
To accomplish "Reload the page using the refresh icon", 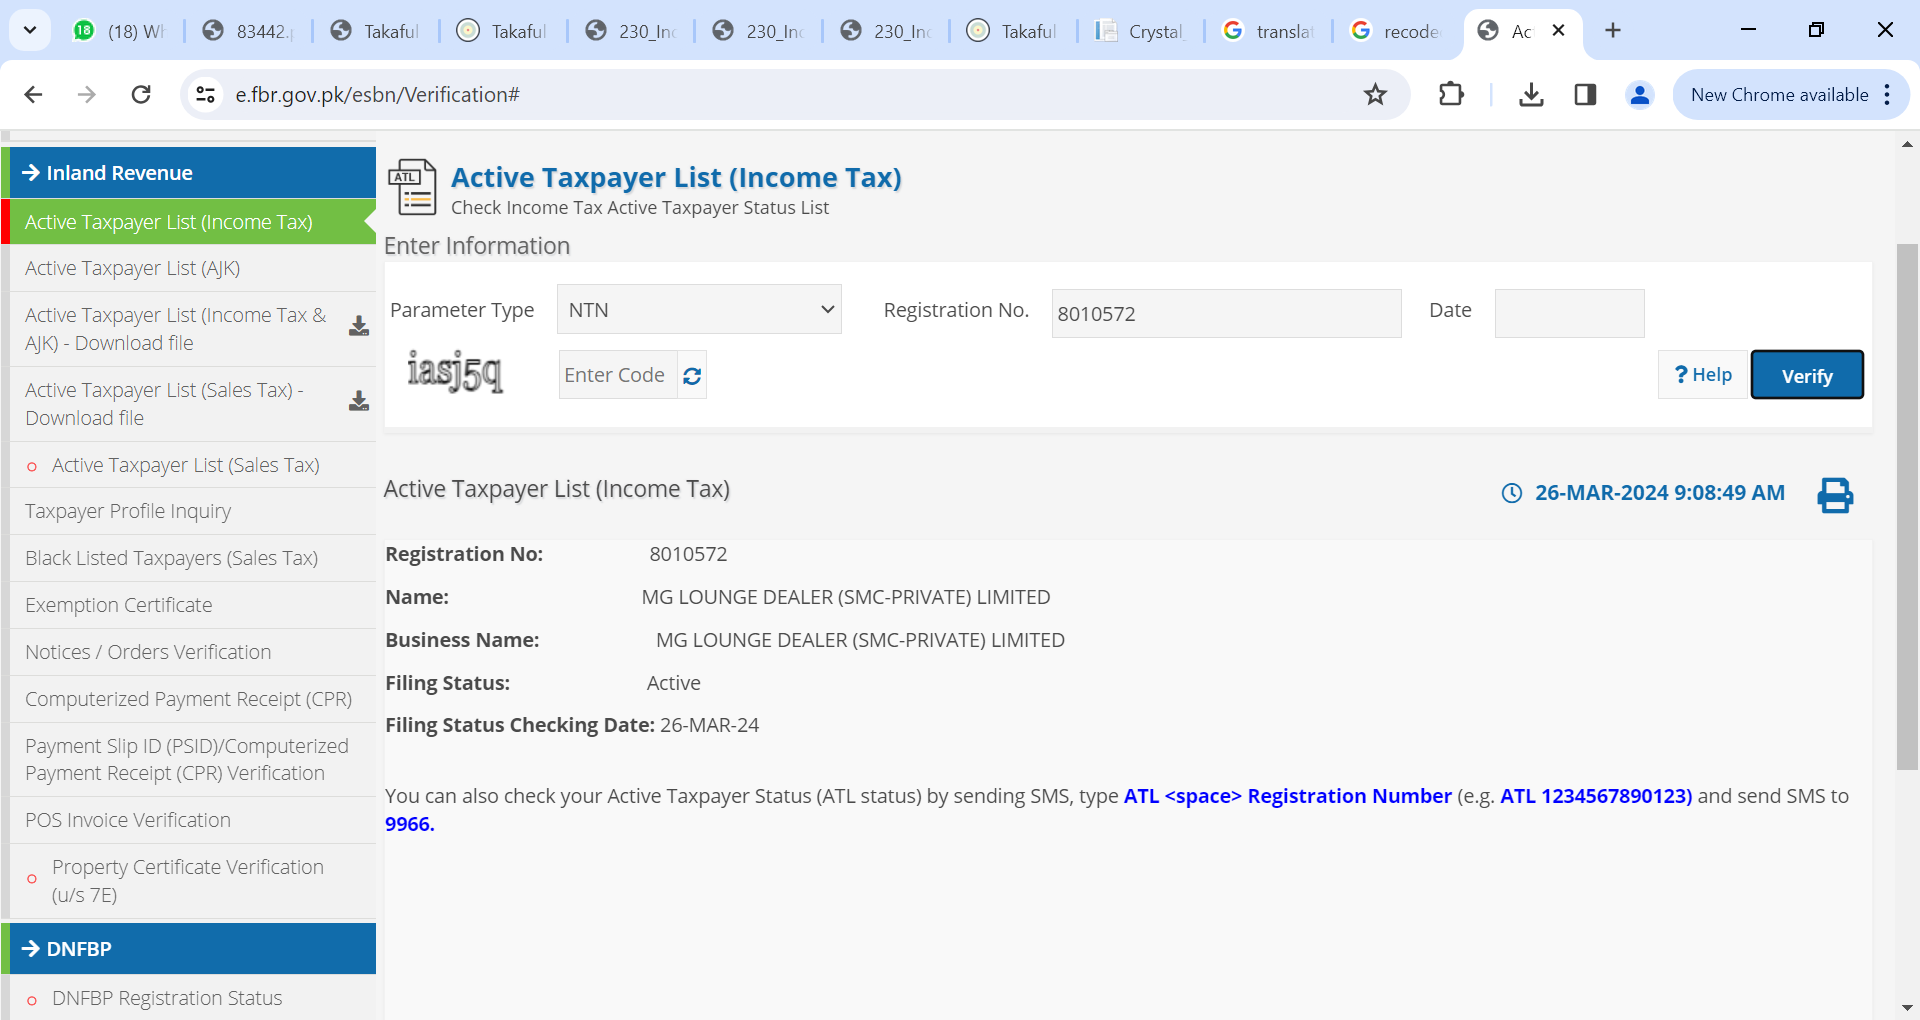I will [x=141, y=95].
